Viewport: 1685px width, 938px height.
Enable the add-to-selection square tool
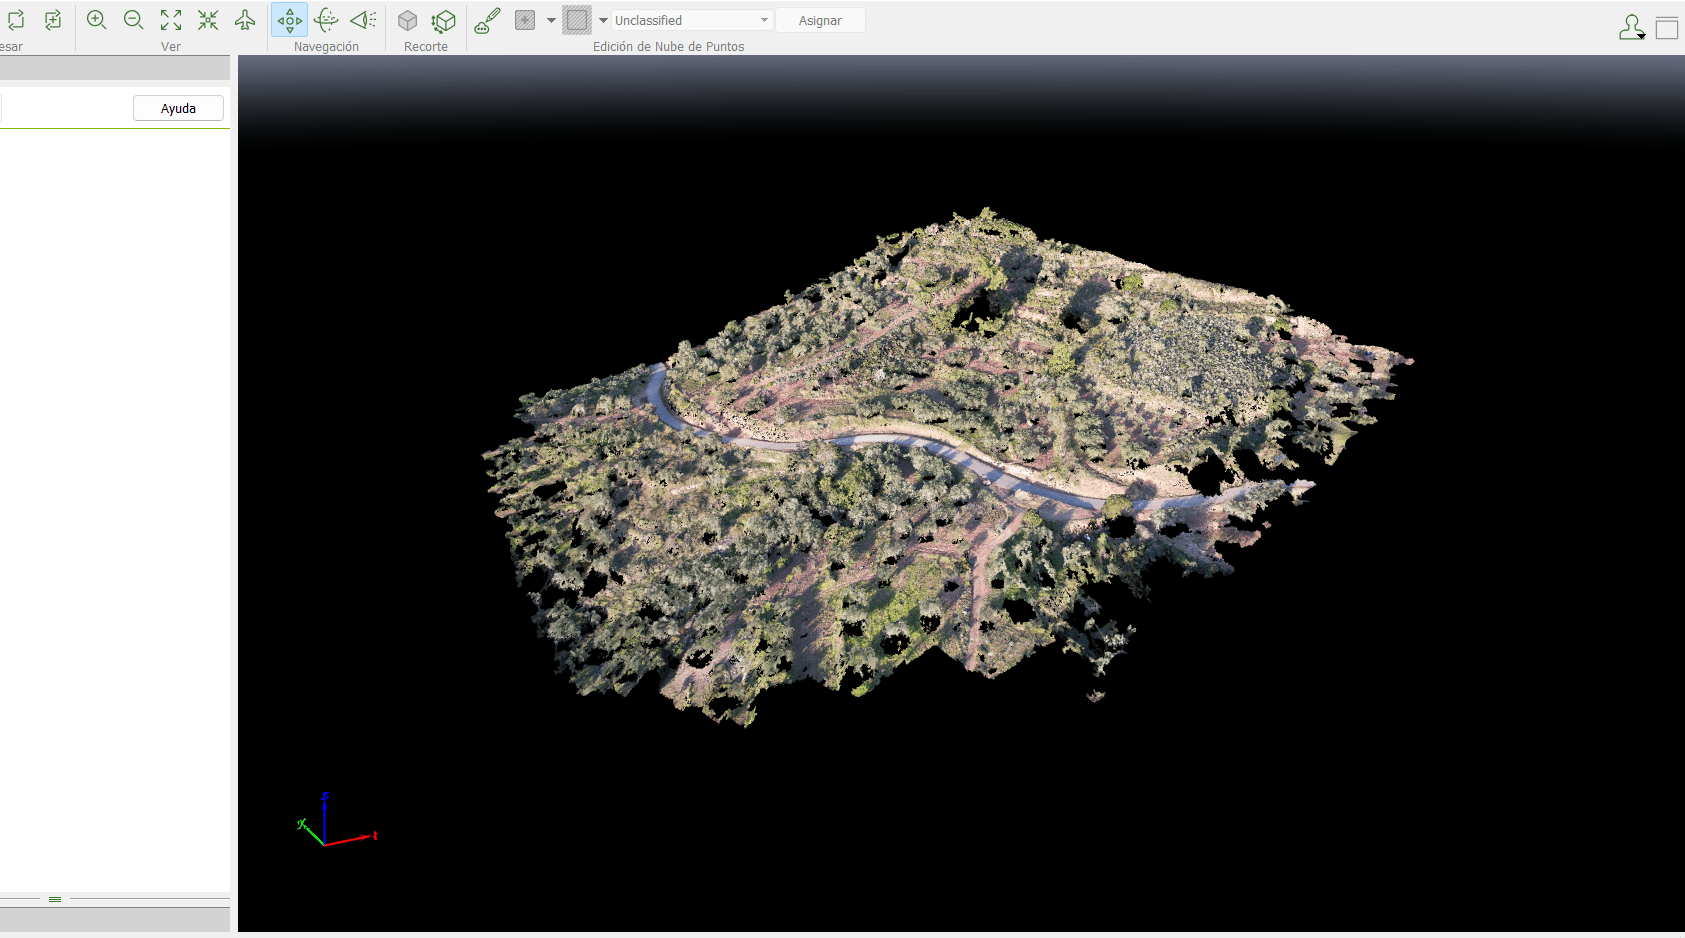(525, 20)
